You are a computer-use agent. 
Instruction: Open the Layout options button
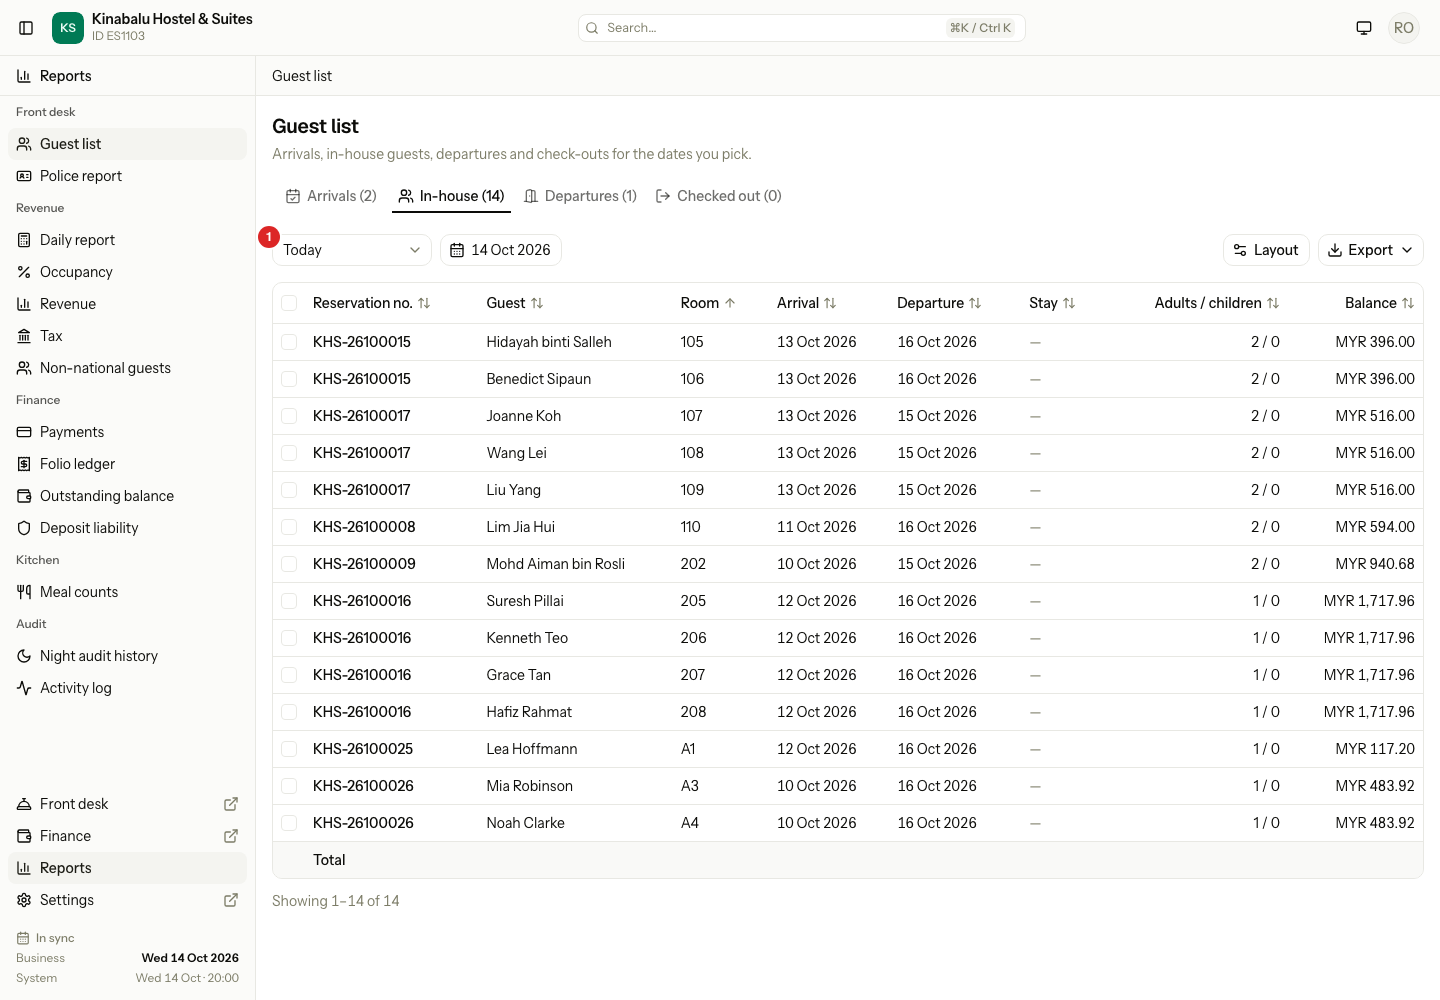[x=1266, y=250]
